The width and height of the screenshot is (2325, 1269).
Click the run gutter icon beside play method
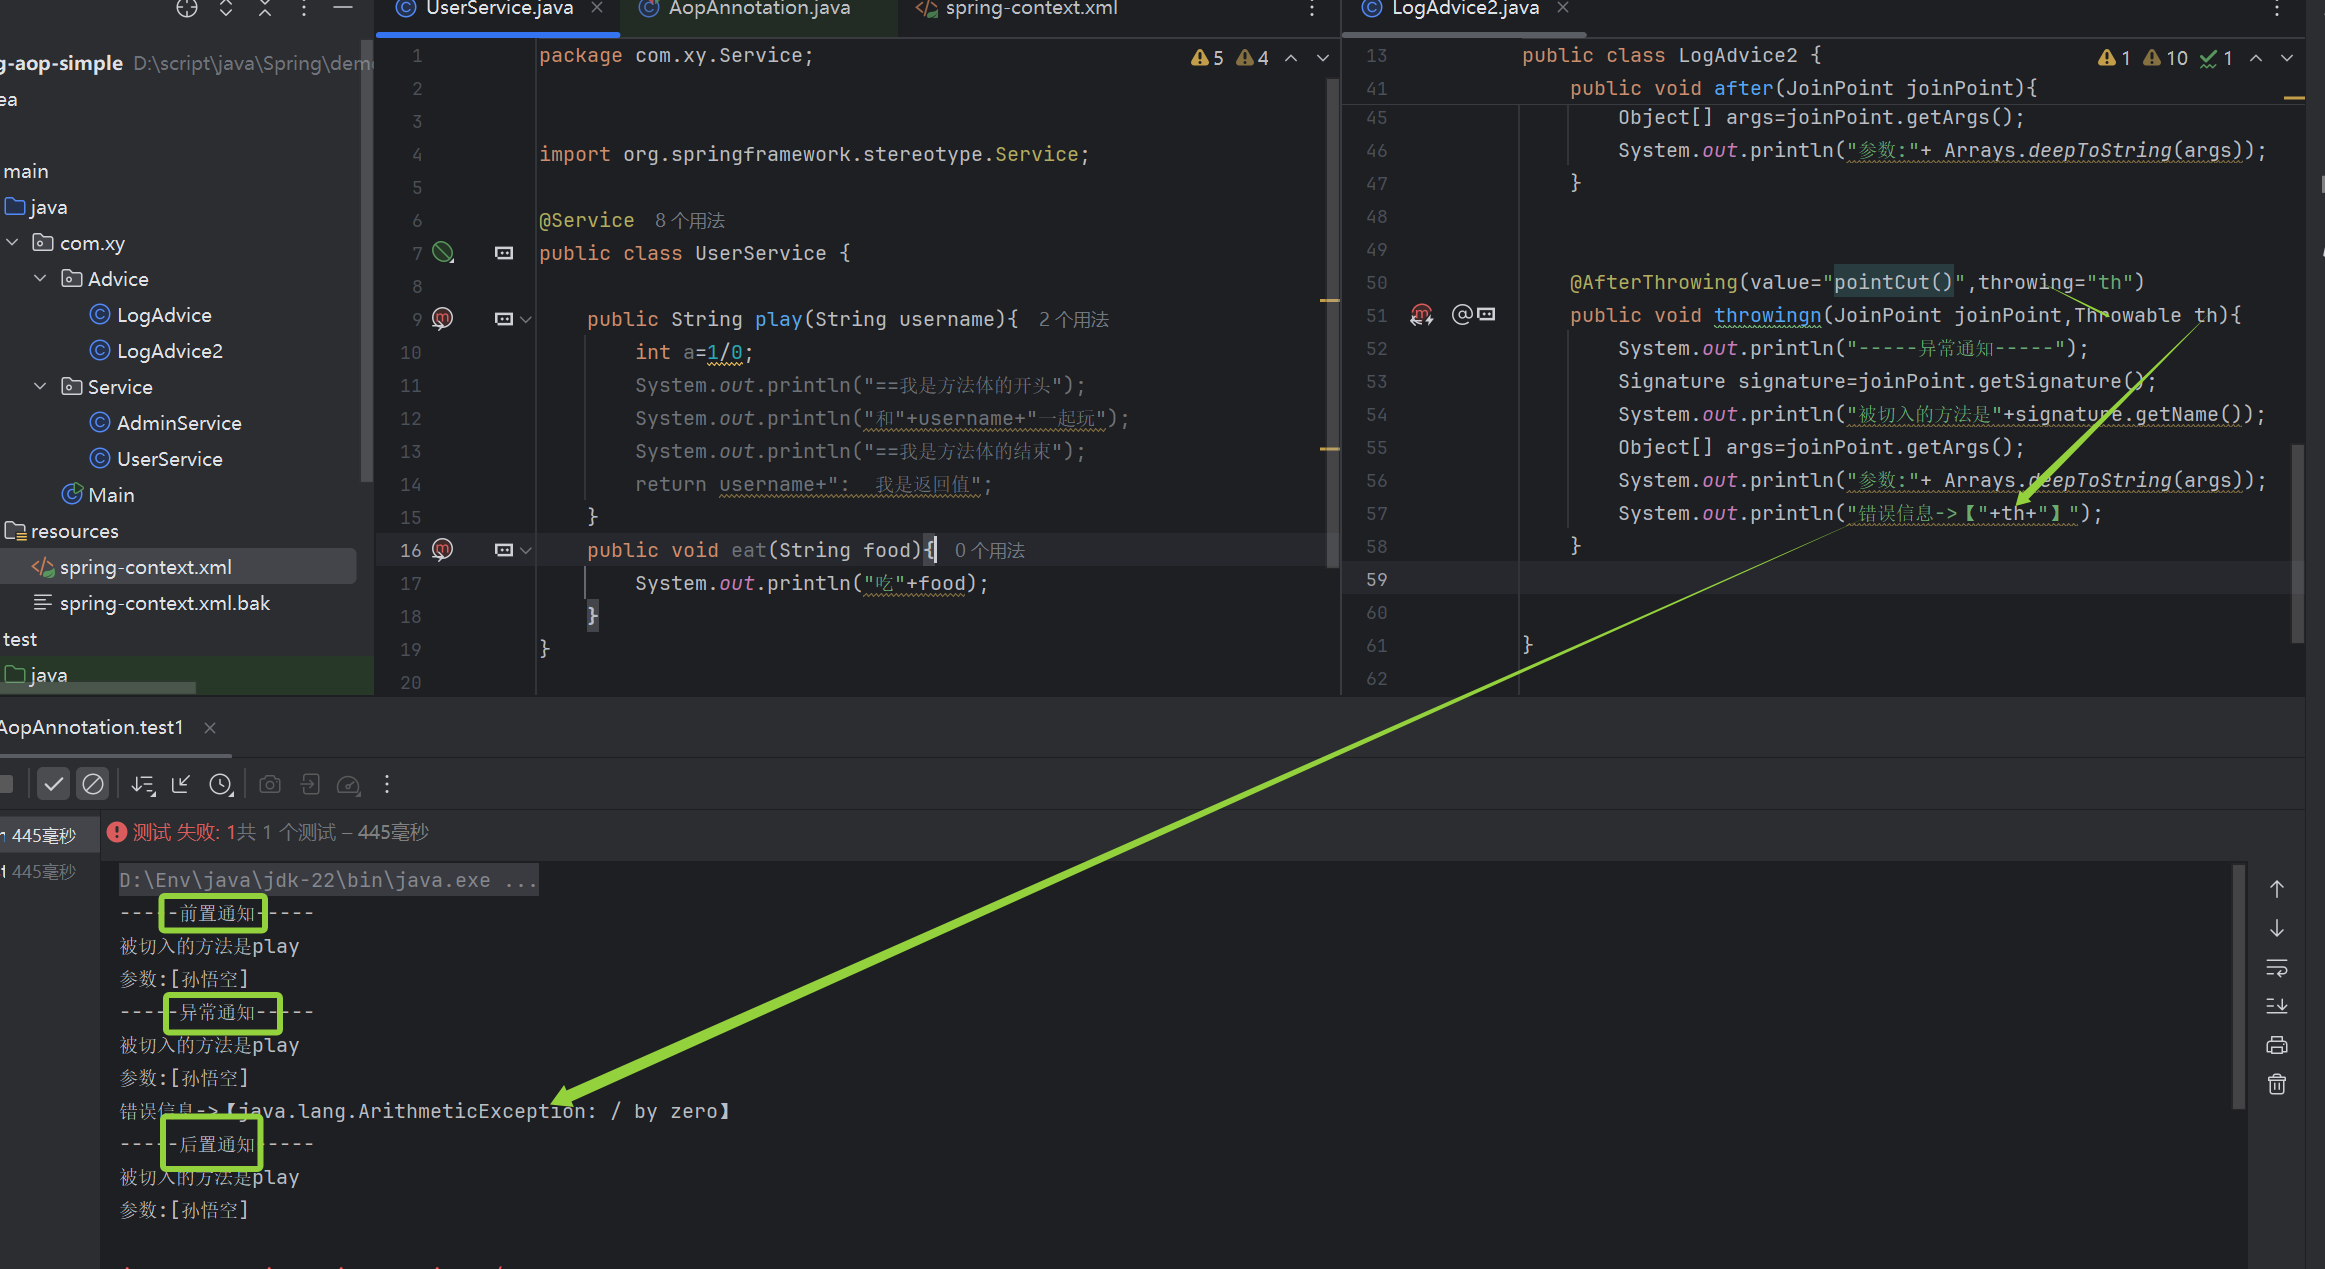[442, 319]
